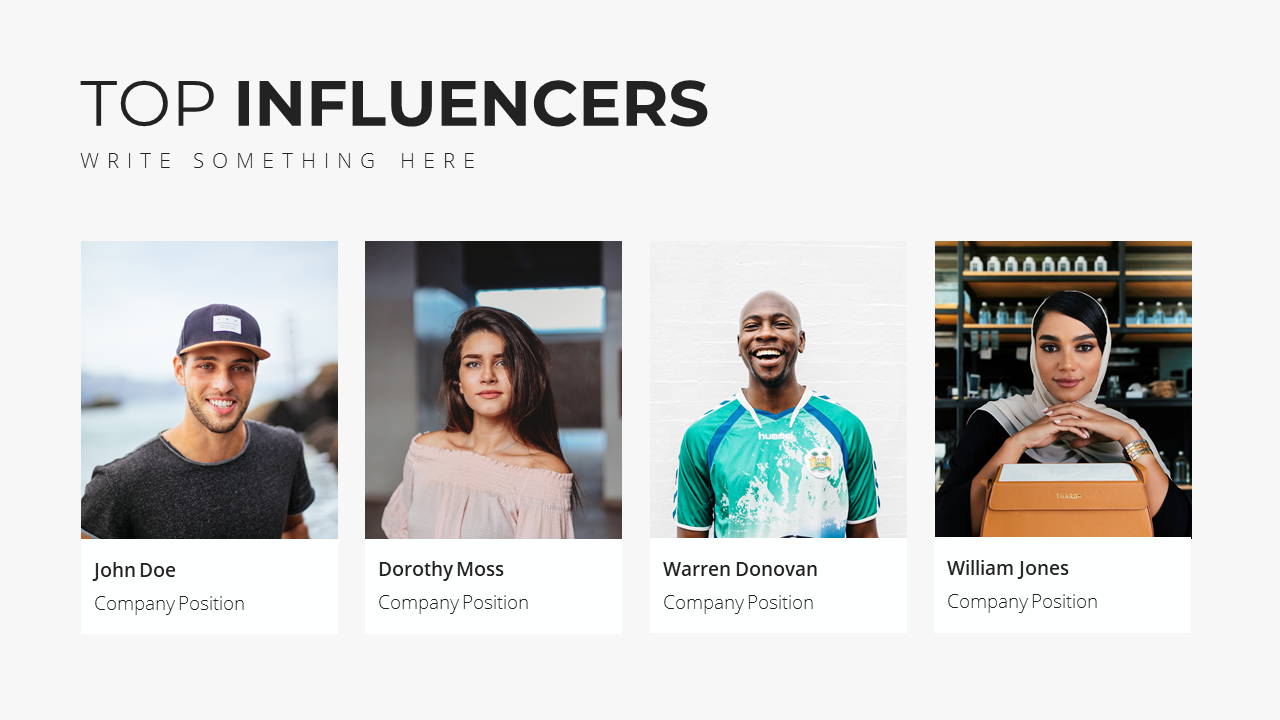Select Company Position under John Doe
The image size is (1280, 720).
(169, 604)
